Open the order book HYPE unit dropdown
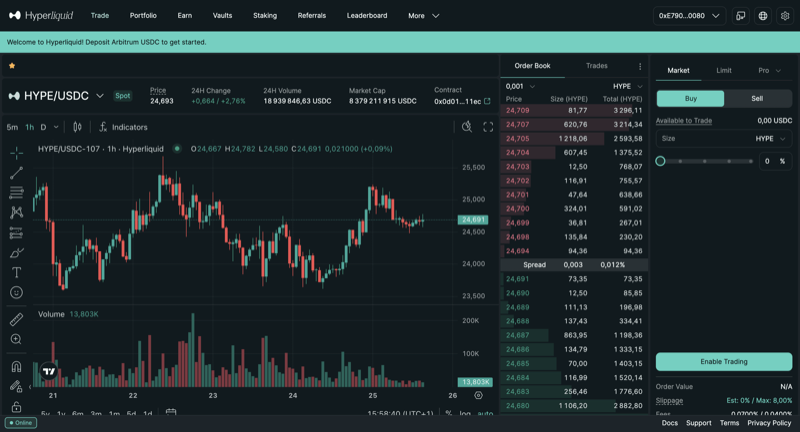 point(627,86)
